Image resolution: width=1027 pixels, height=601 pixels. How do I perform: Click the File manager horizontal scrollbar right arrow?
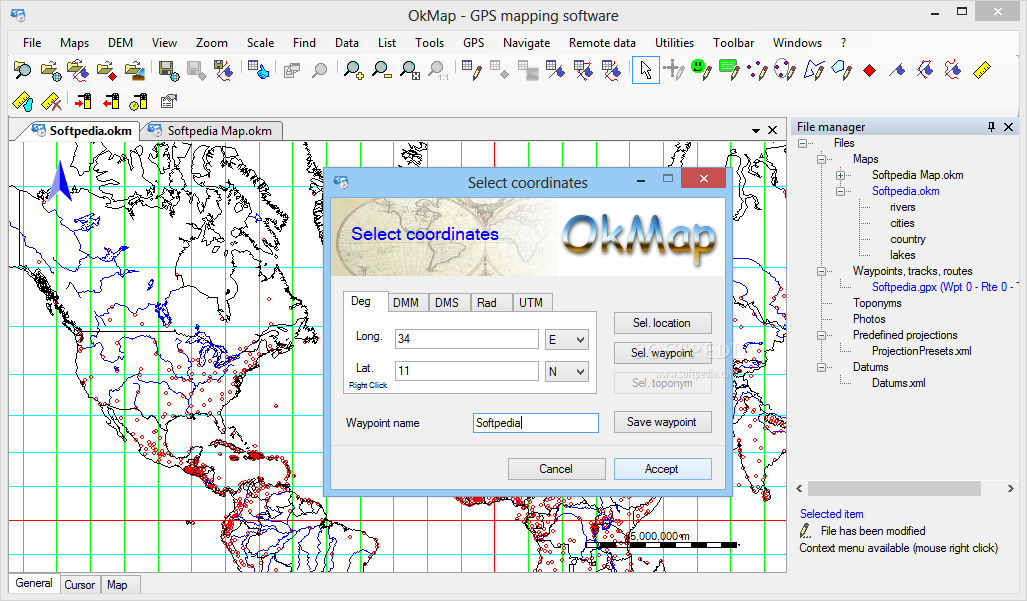(x=1011, y=488)
